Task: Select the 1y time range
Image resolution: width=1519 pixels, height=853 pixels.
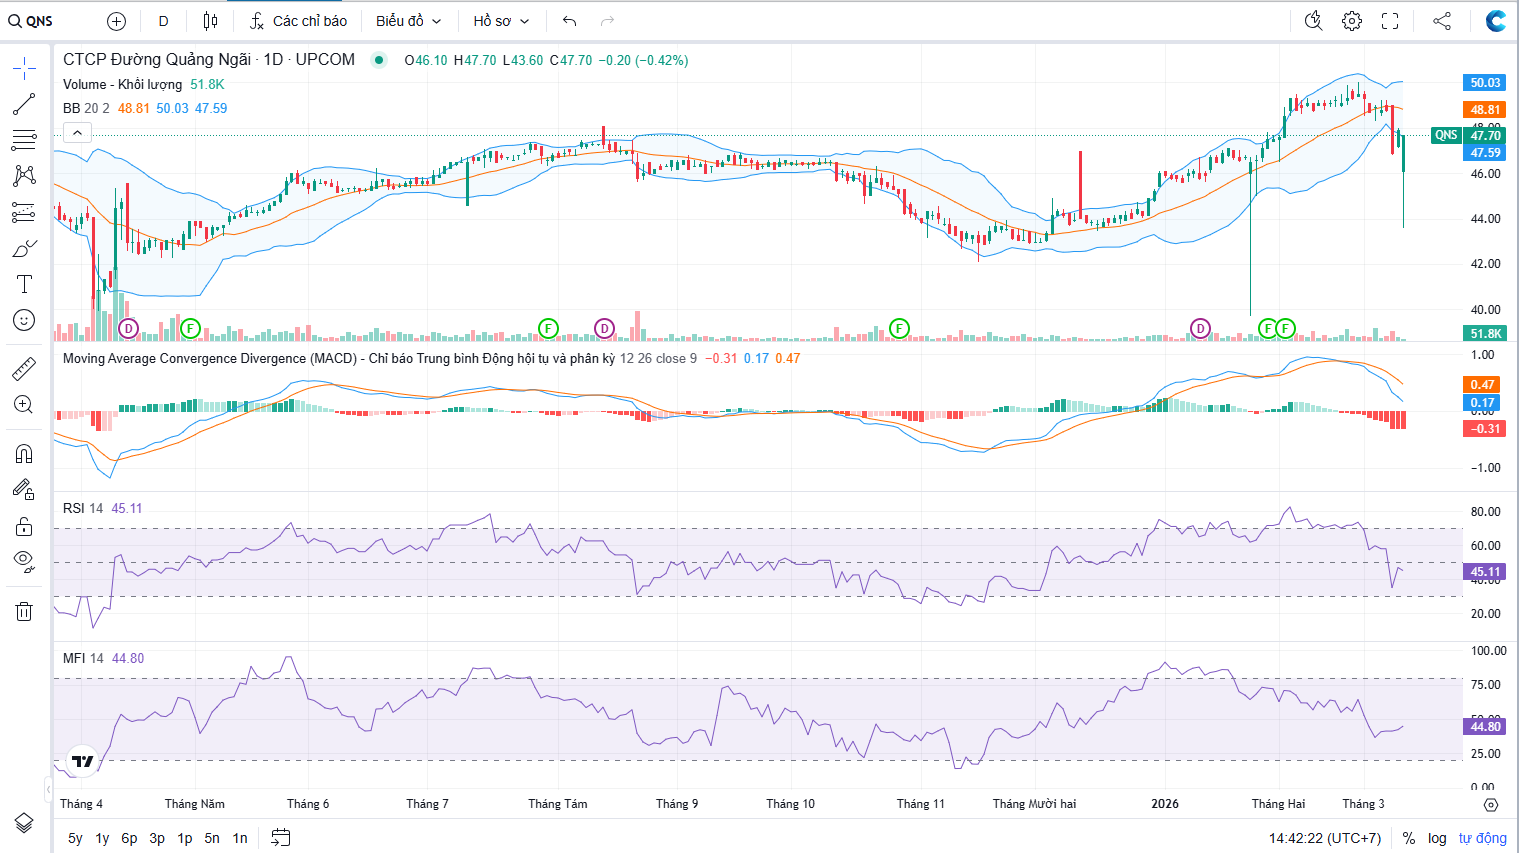Action: point(102,838)
